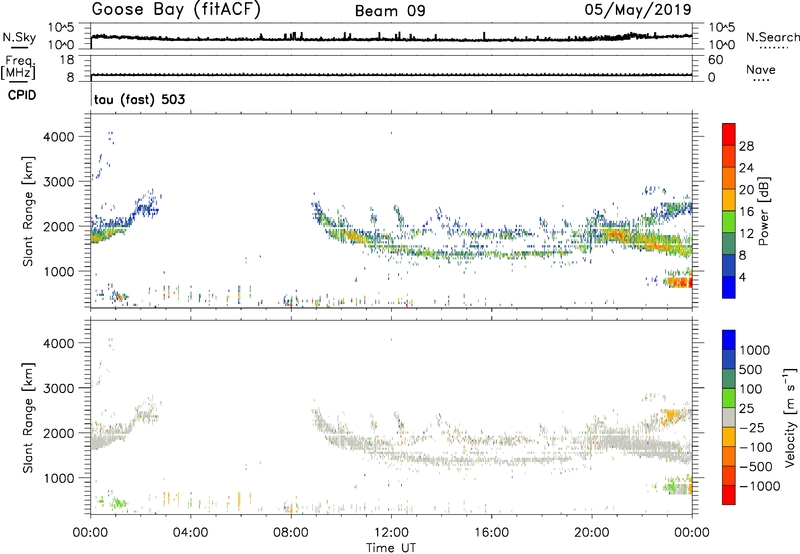800x554 pixels.
Task: Click the "Goose Bay (fitACF)" plot title
Action: (176, 10)
